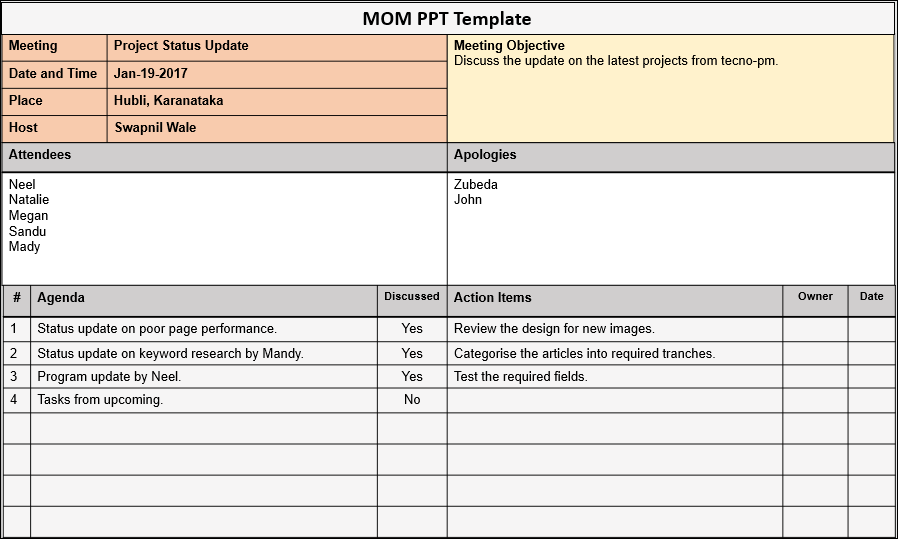Viewport: 898px width, 539px height.
Task: Select the Owner column header
Action: pos(815,297)
